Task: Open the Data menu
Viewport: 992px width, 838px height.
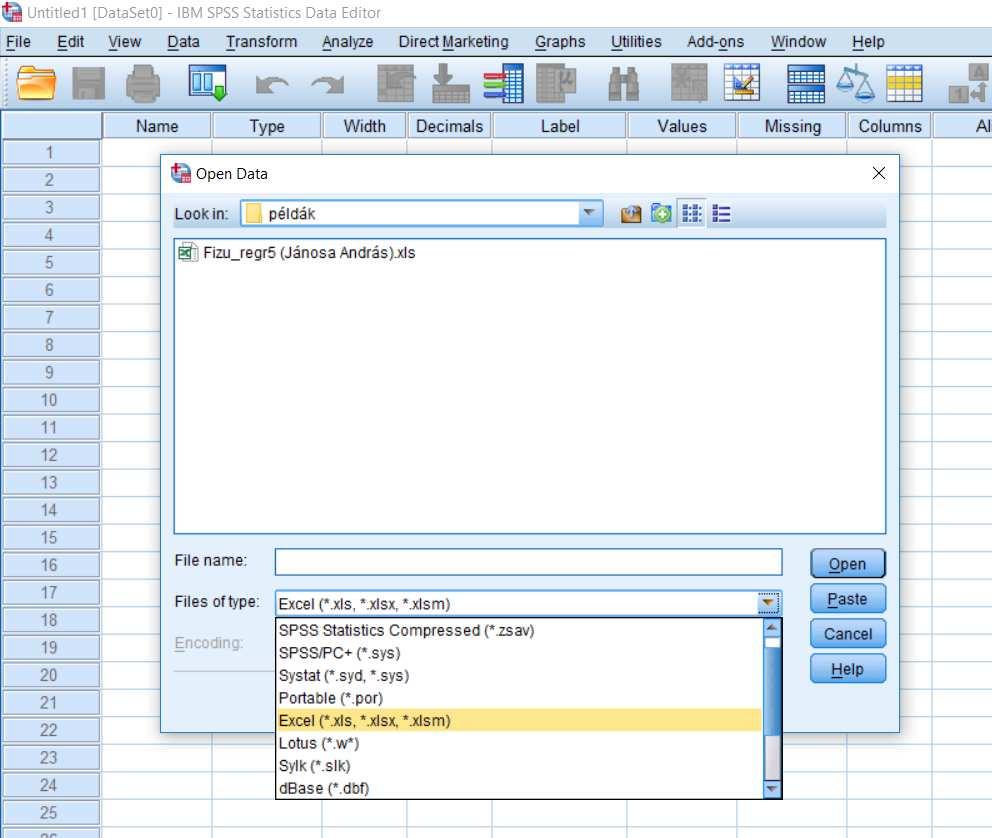Action: click(183, 42)
